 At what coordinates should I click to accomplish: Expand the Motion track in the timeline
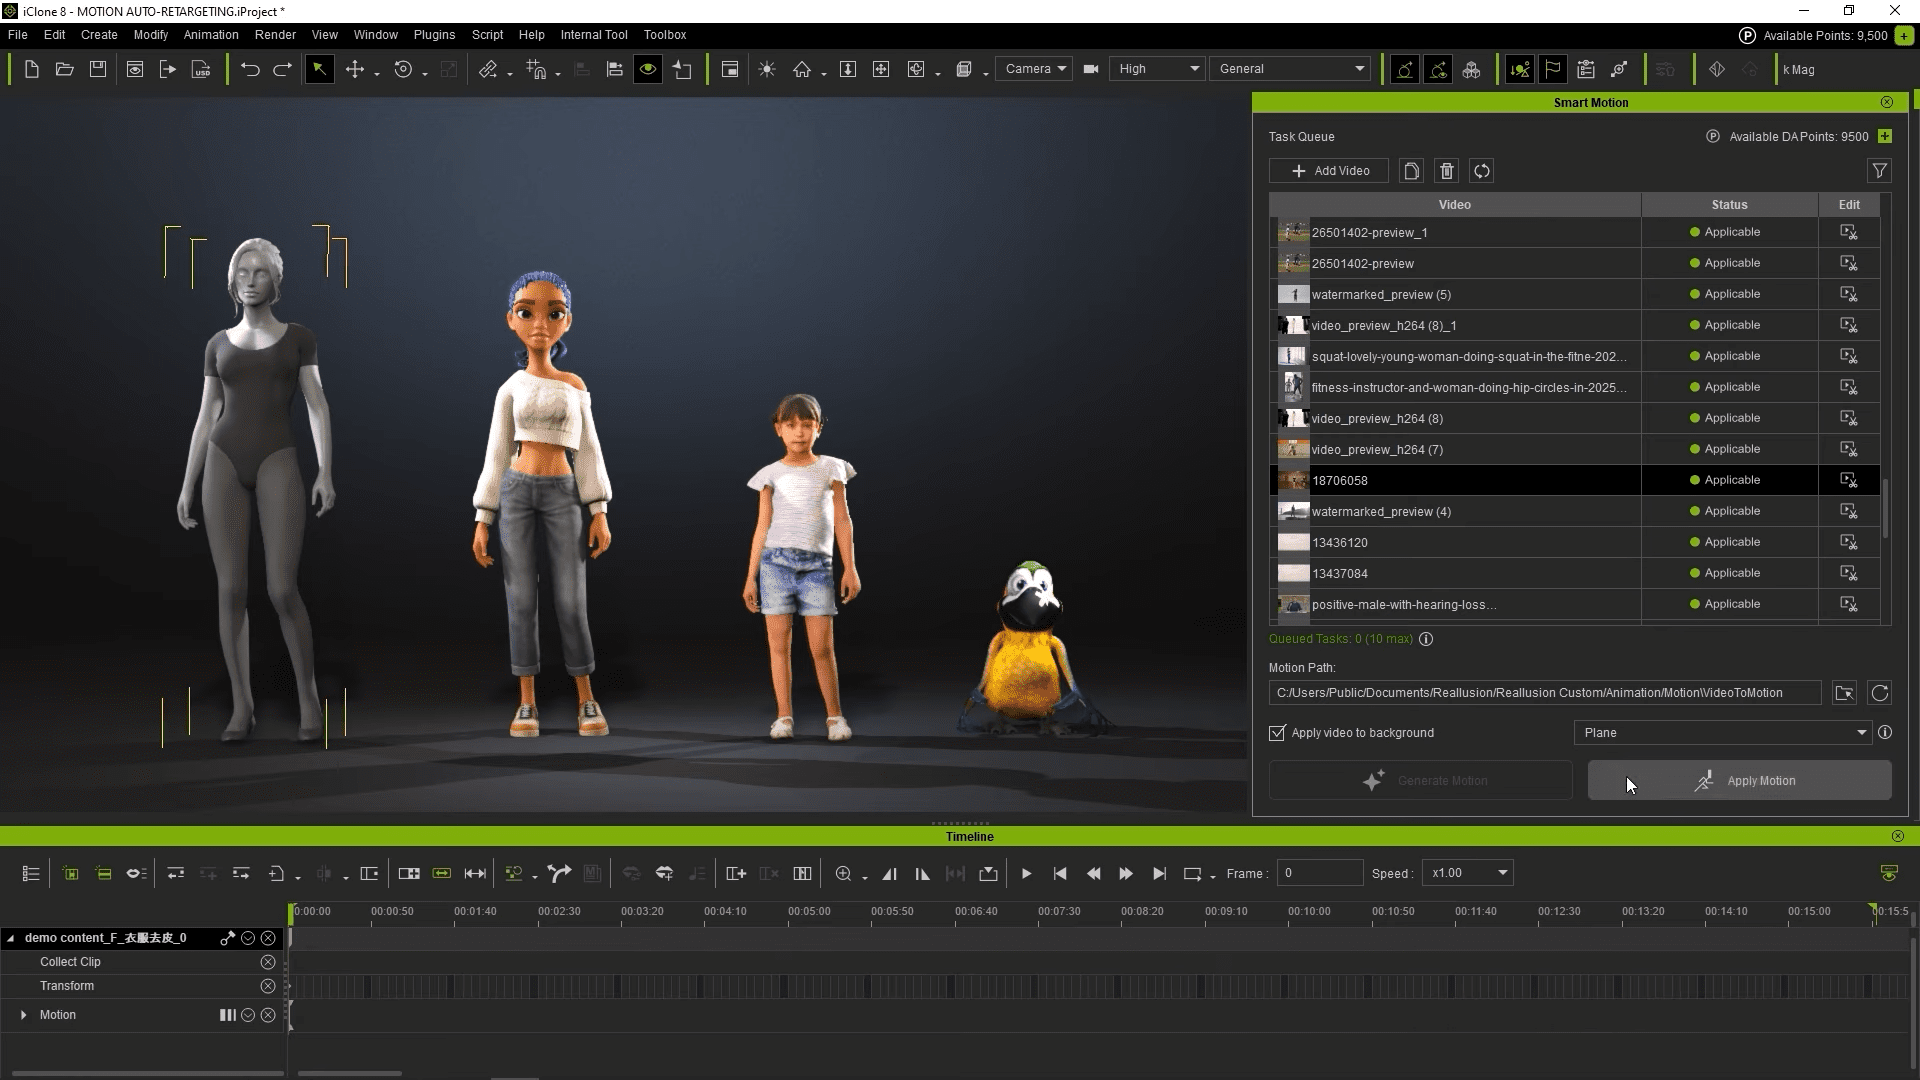click(23, 1014)
